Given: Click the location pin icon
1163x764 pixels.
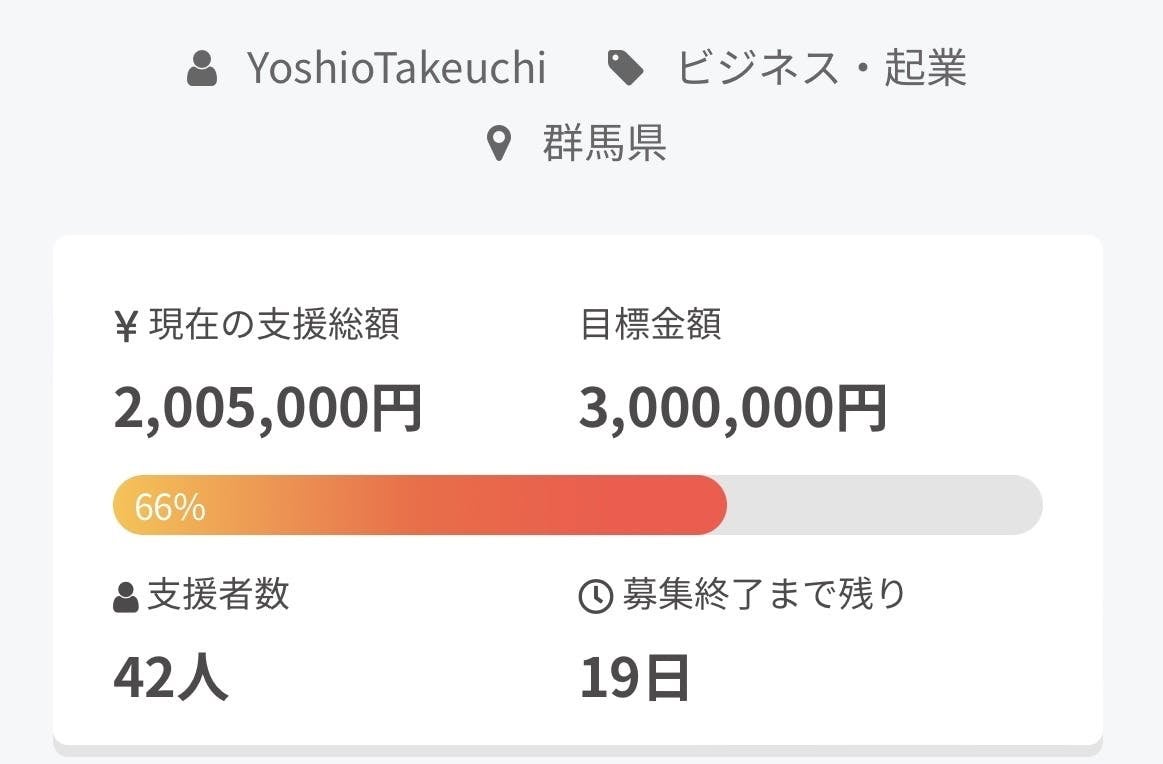Looking at the screenshot, I should tap(498, 145).
